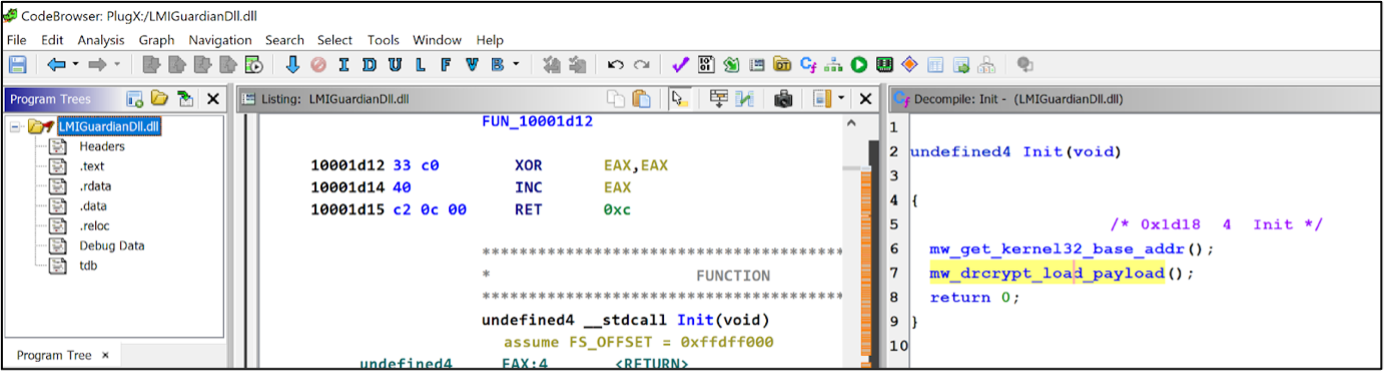The width and height of the screenshot is (1387, 375).
Task: Click the open folder icon in Program Trees
Action: coord(160,99)
